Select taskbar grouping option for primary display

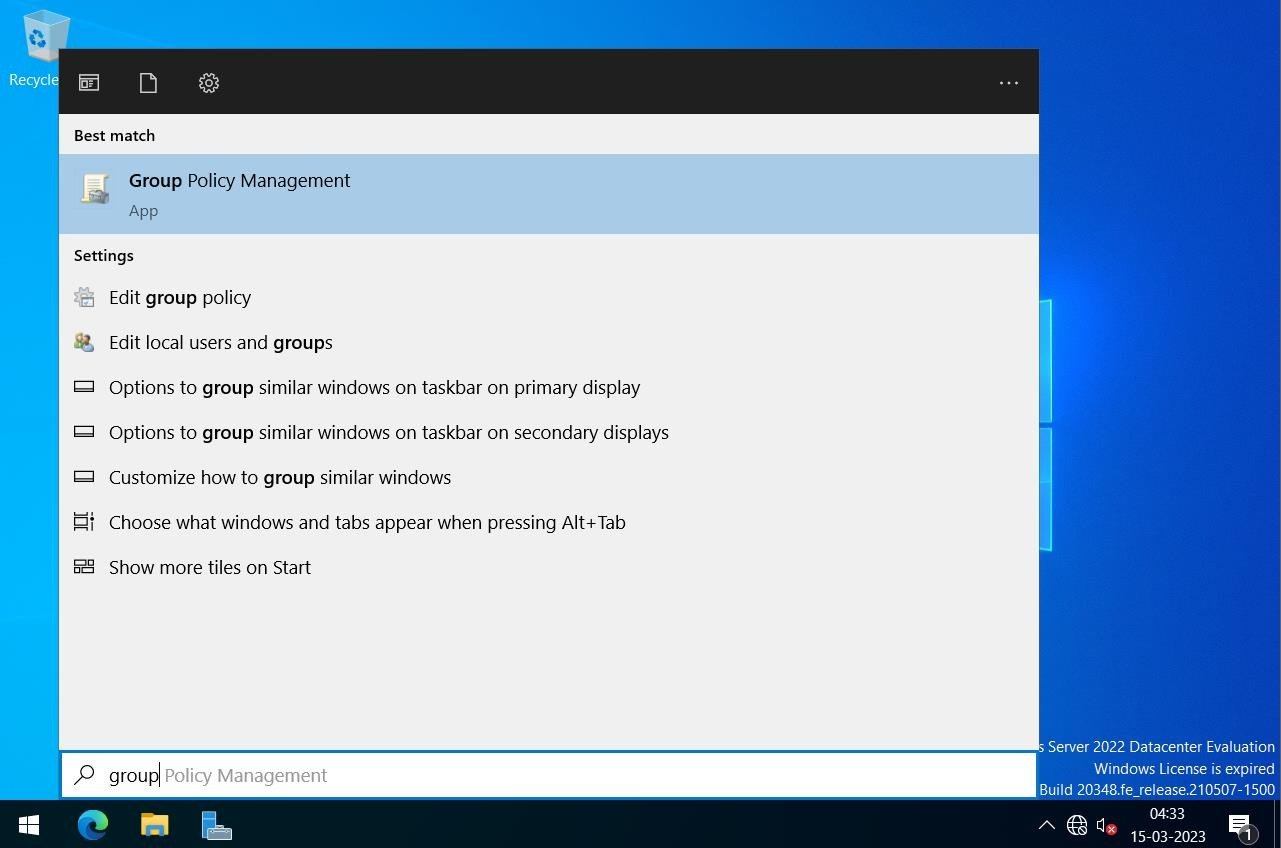(549, 387)
